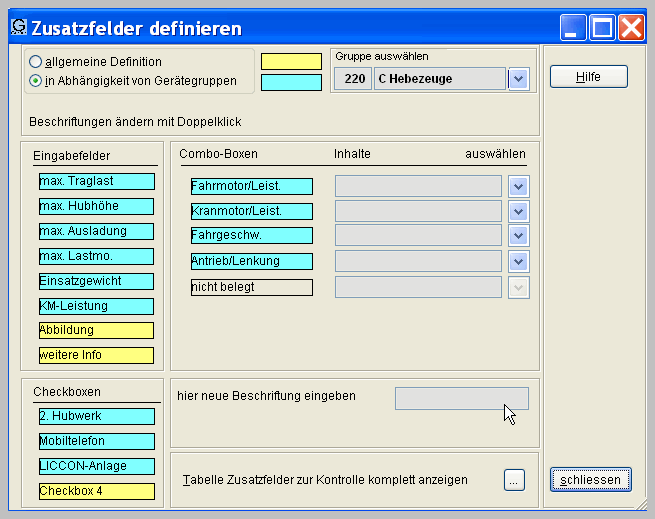Expand the Fahrmotor/Leist. combo dropdown
The height and width of the screenshot is (519, 655).
coord(517,186)
